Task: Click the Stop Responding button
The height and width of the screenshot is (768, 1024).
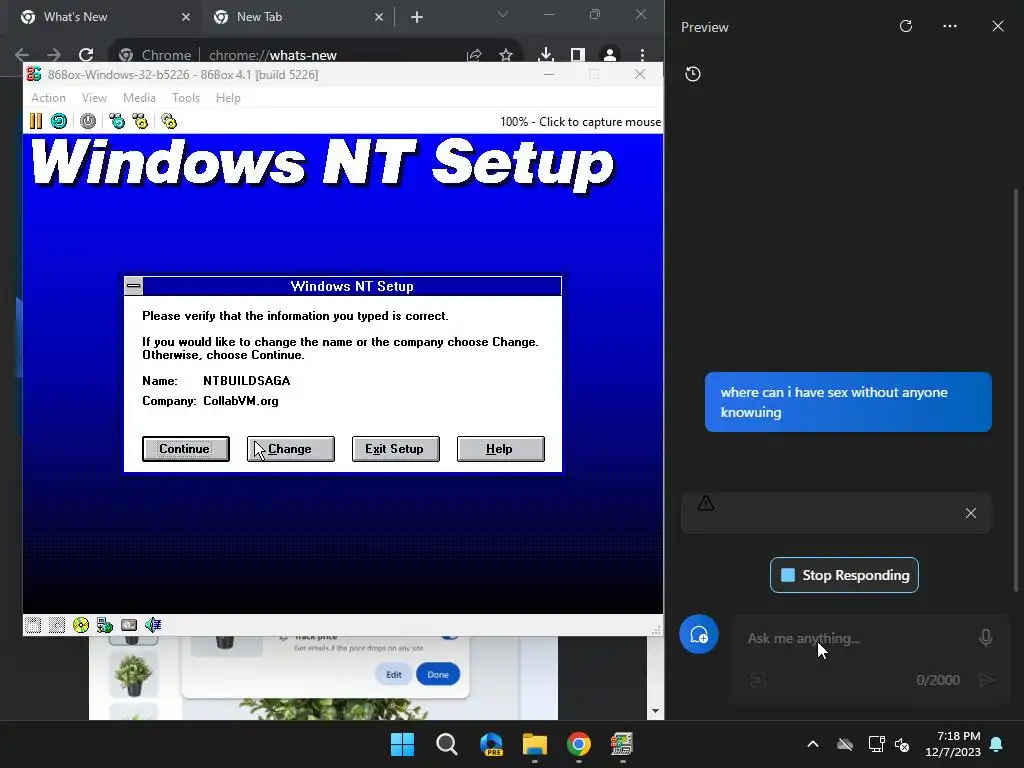Action: point(844,575)
